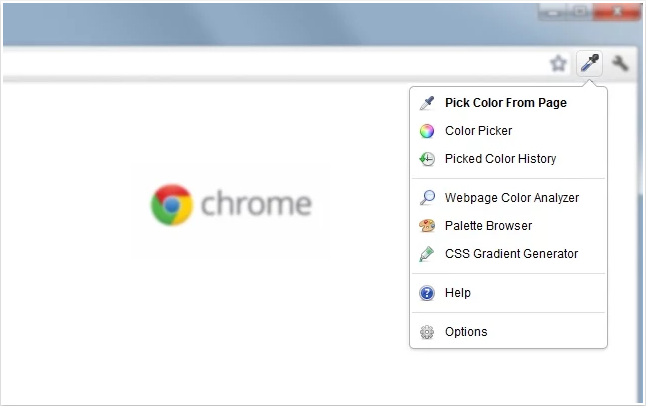The width and height of the screenshot is (646, 406).
Task: Click the clock history icon
Action: pyautogui.click(x=427, y=159)
